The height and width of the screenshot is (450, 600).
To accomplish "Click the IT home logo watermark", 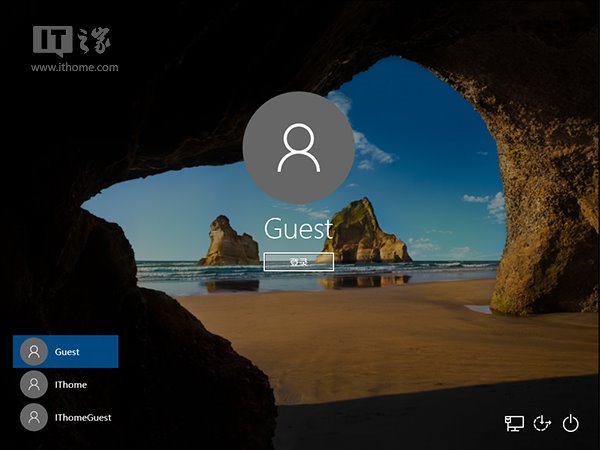I will 72,40.
